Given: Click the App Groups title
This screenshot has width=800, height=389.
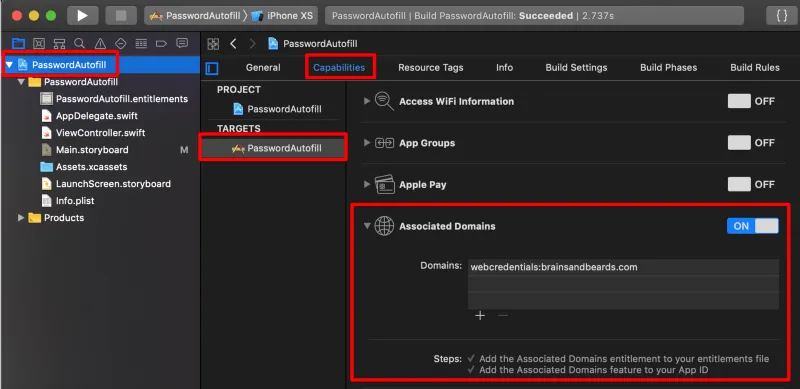Looking at the screenshot, I should pos(427,143).
